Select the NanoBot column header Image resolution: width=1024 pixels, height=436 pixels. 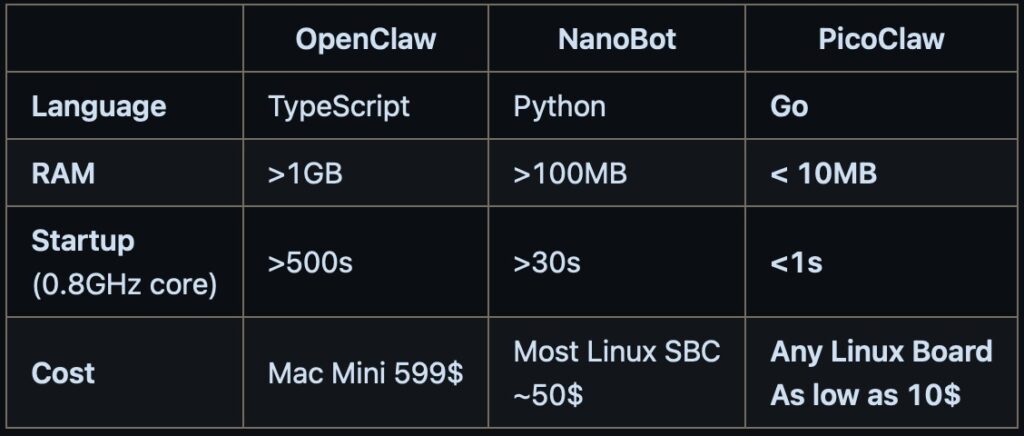click(x=617, y=39)
